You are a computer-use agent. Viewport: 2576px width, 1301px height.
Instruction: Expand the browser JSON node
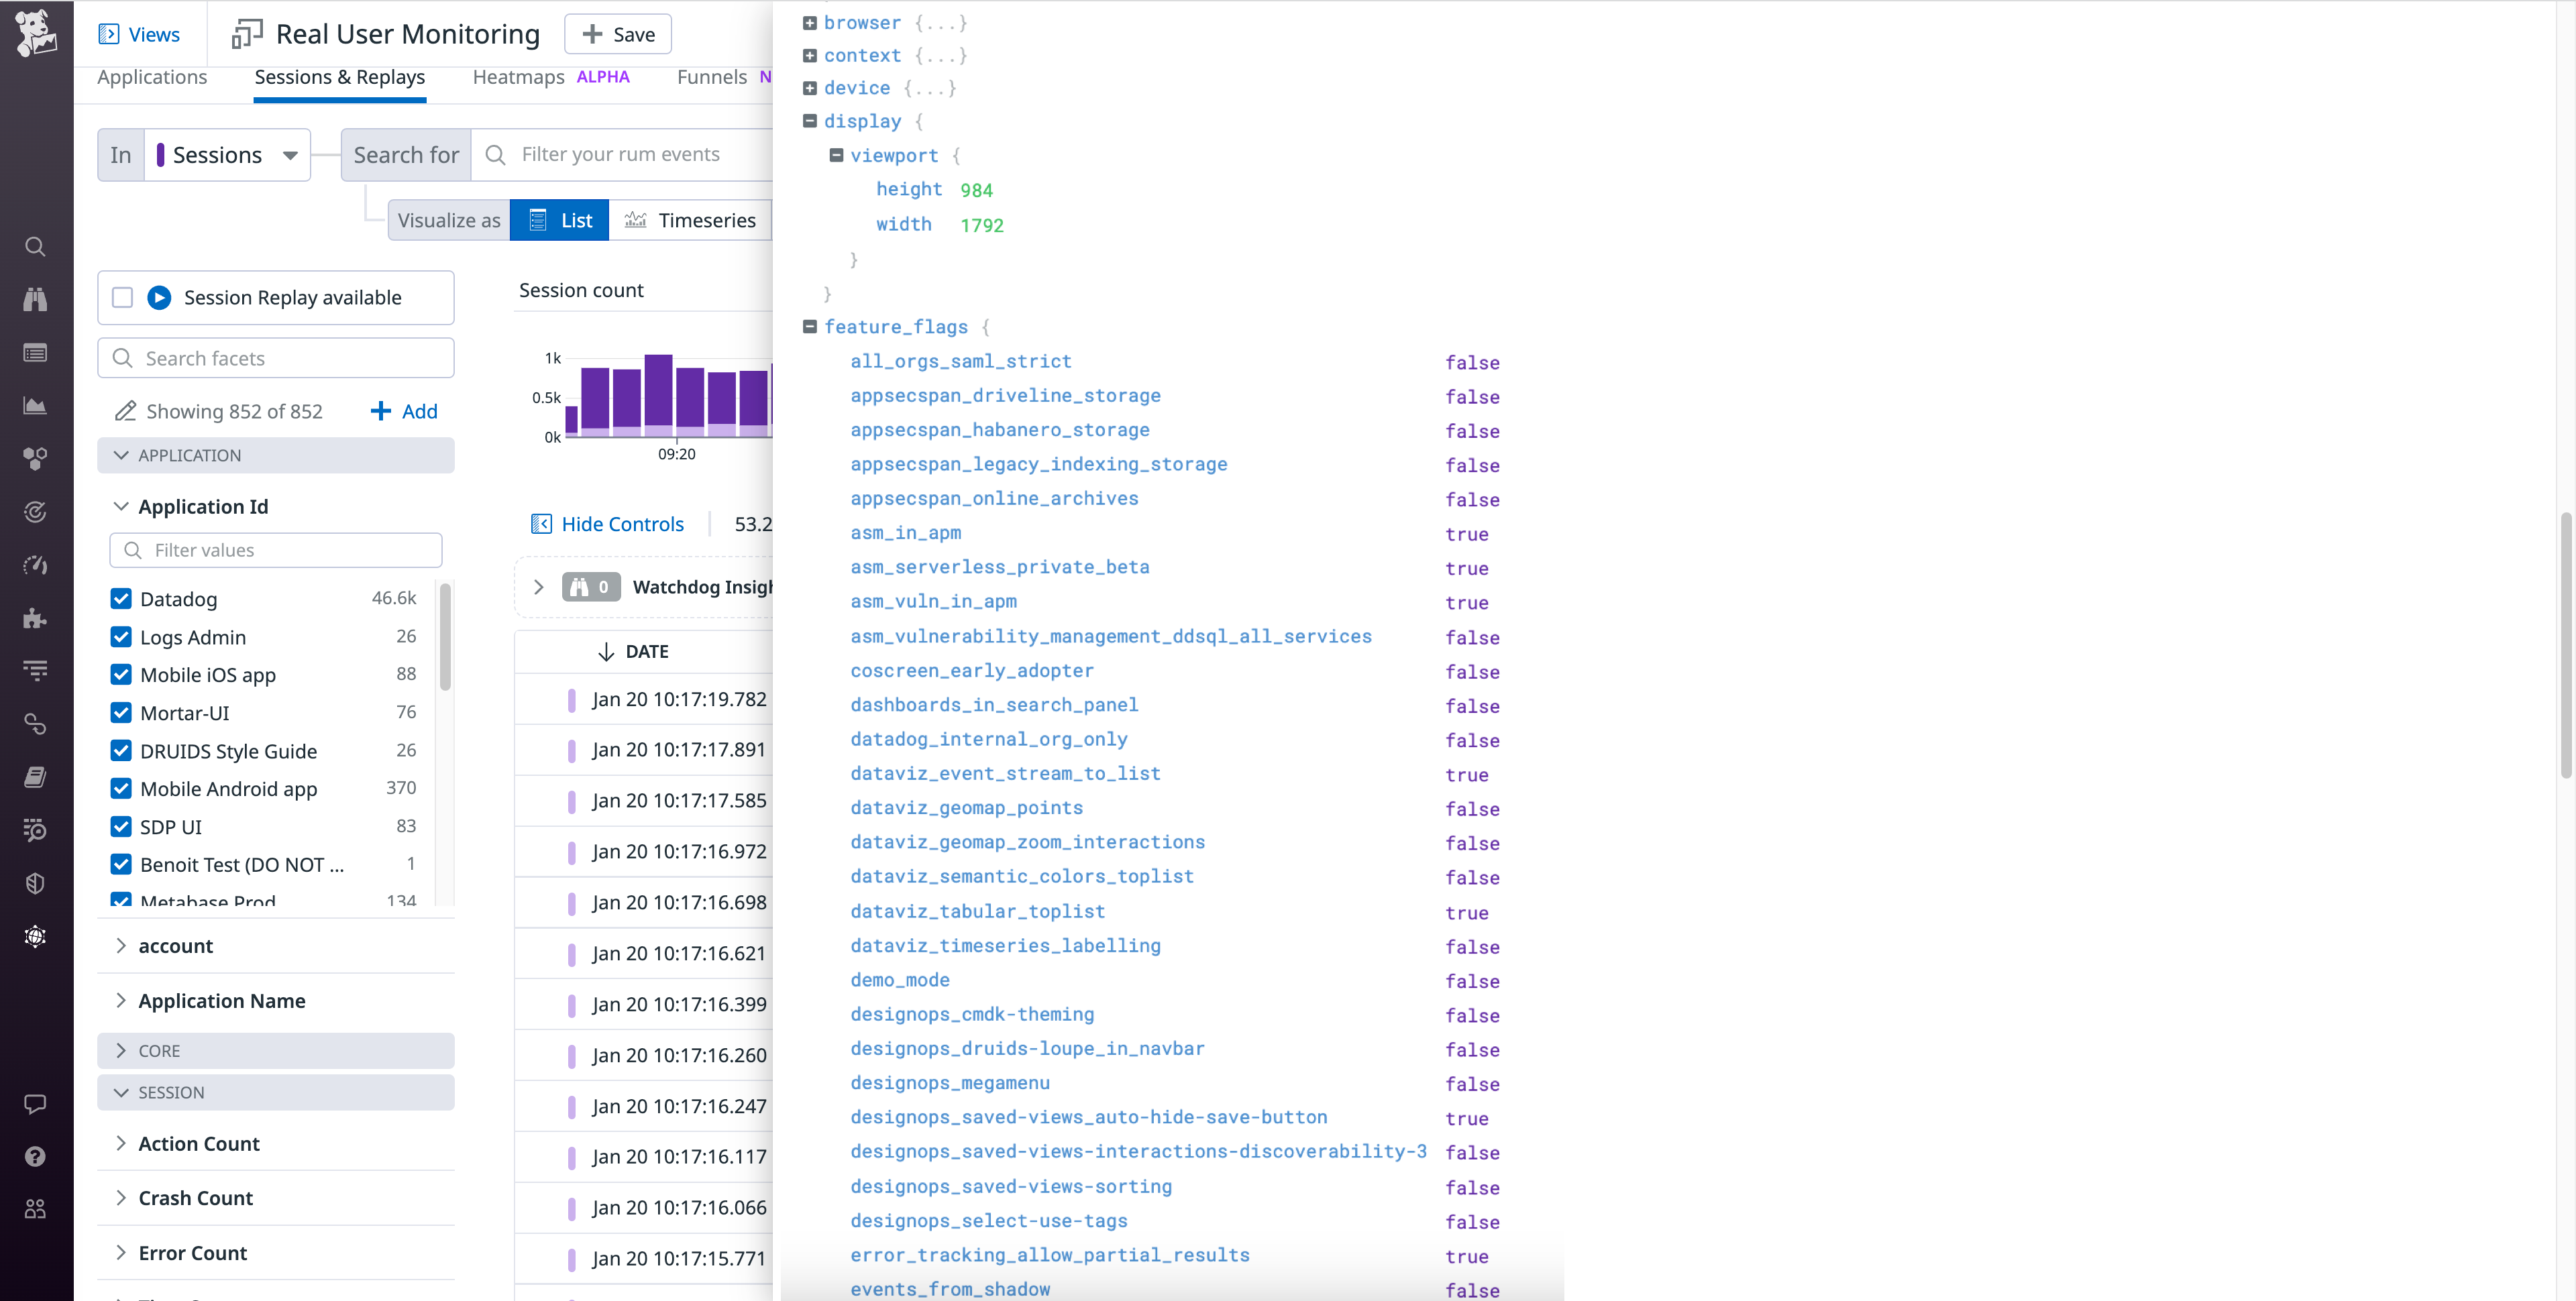point(809,22)
